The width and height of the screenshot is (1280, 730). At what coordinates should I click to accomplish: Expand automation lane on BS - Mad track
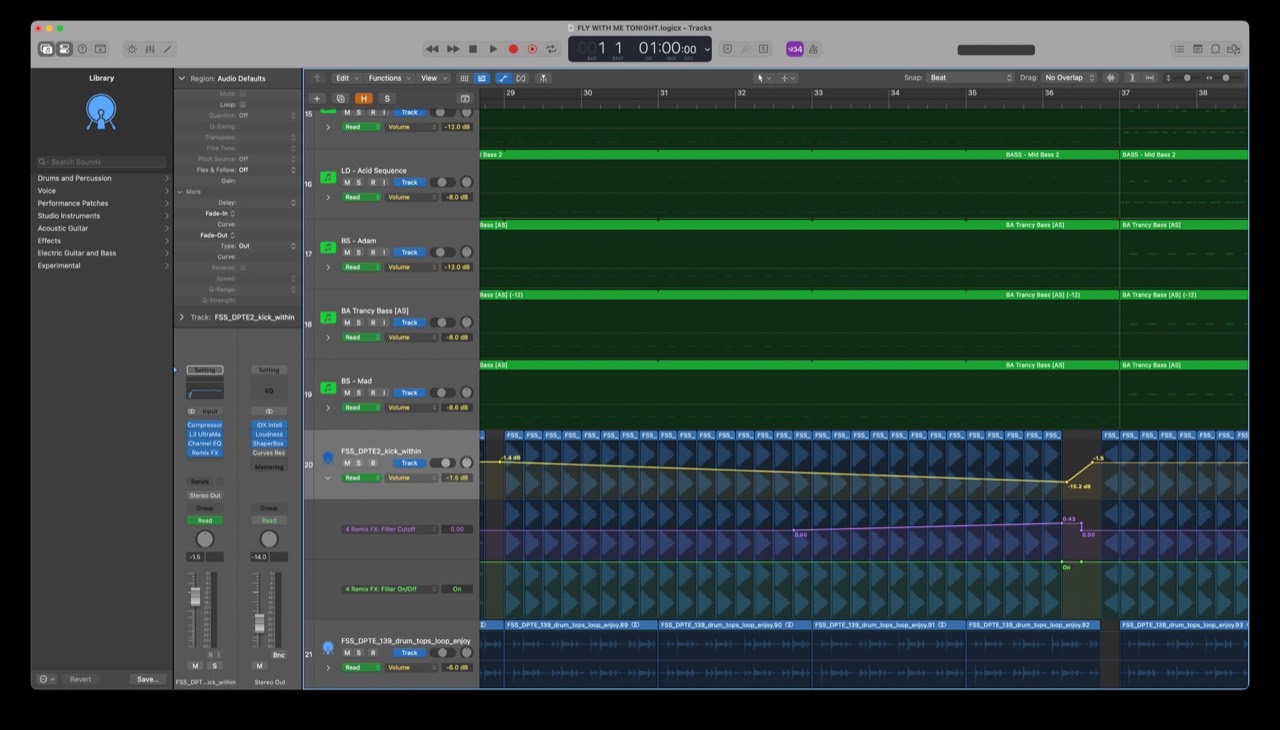coord(328,408)
